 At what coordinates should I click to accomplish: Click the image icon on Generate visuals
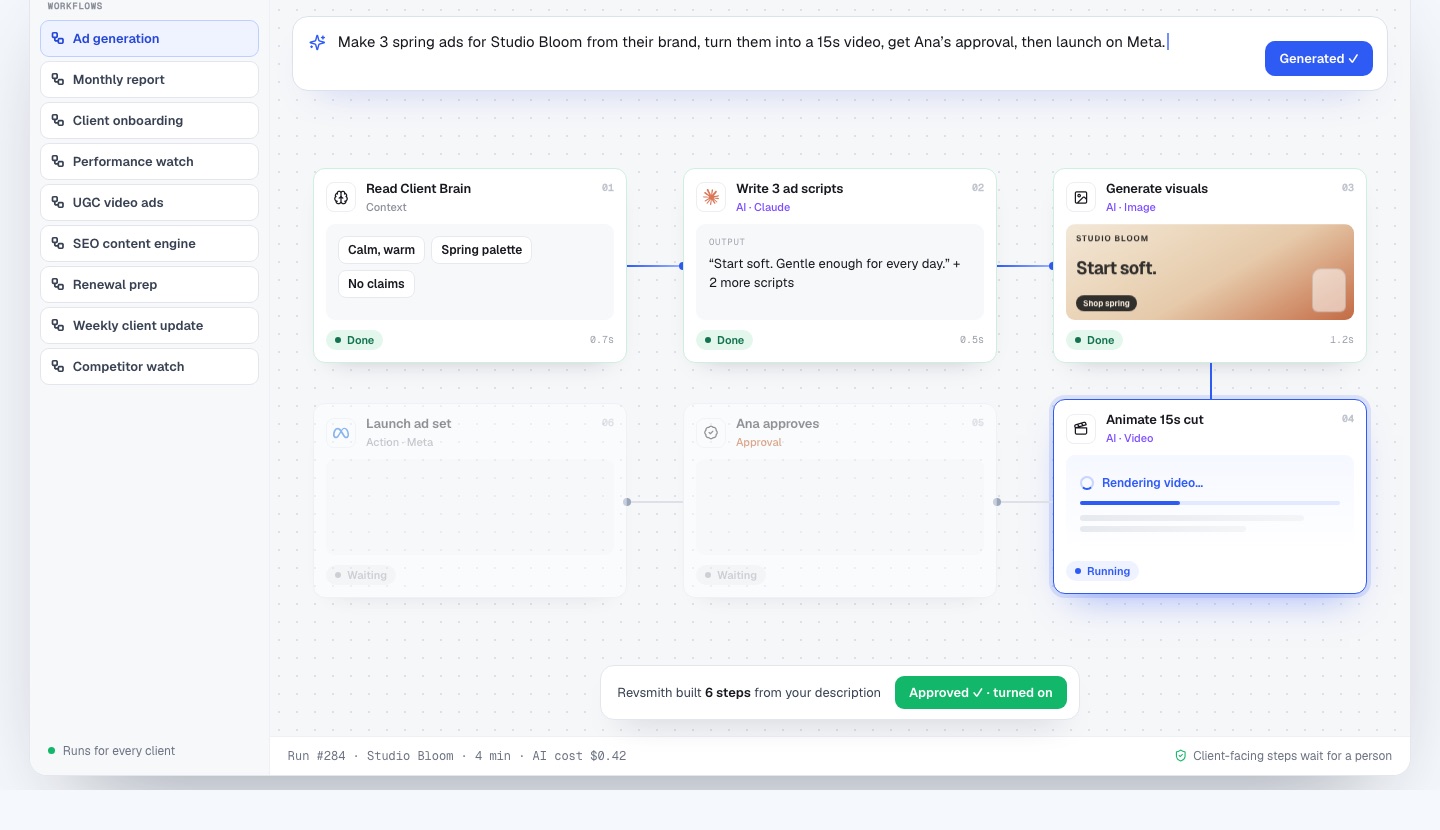tap(1081, 197)
